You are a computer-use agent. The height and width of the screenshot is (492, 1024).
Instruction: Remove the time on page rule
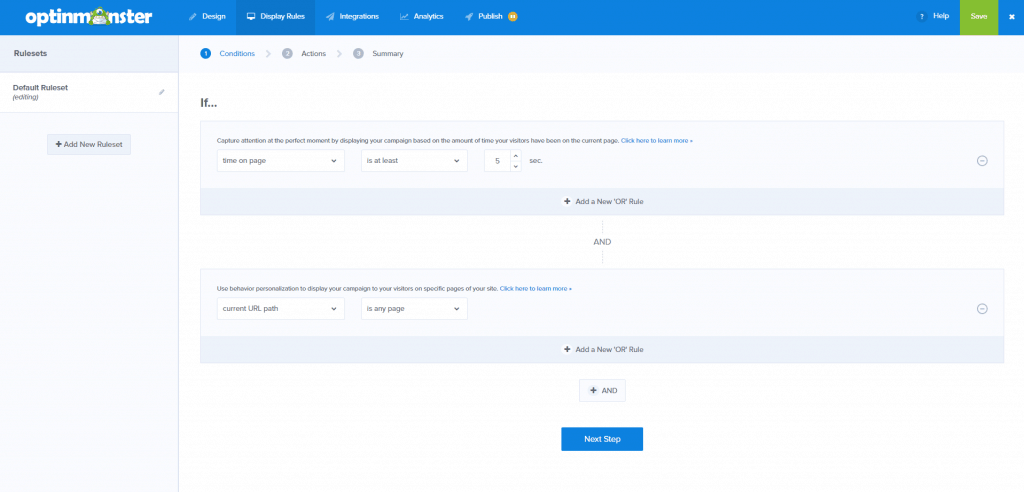pyautogui.click(x=981, y=161)
